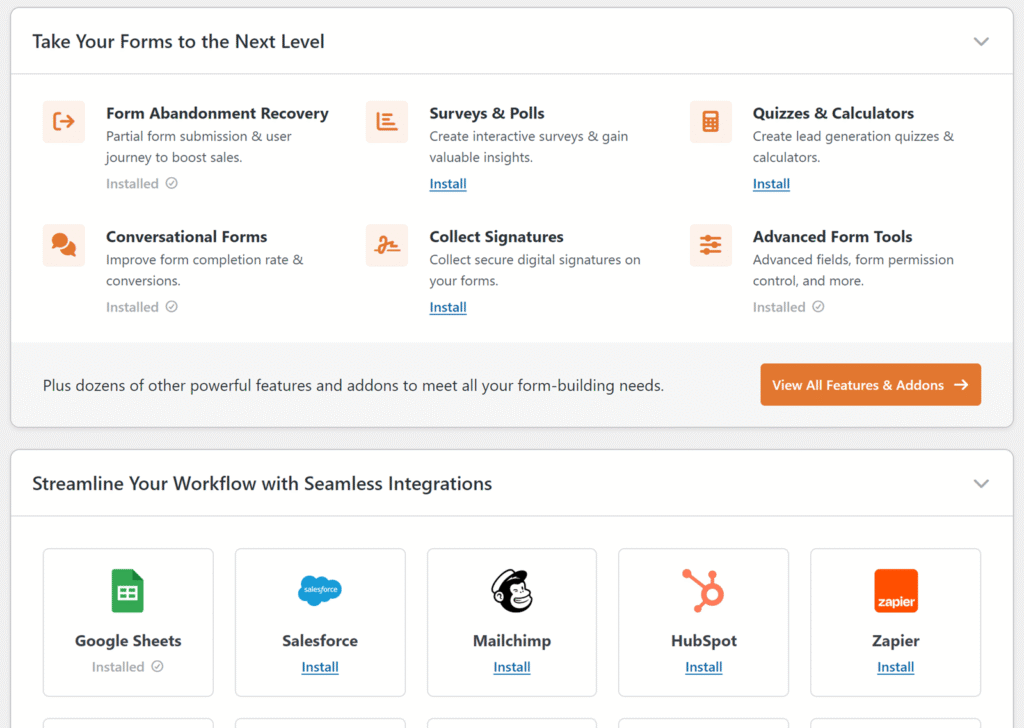
Task: Install the Collect Signatures addon
Action: pos(448,307)
